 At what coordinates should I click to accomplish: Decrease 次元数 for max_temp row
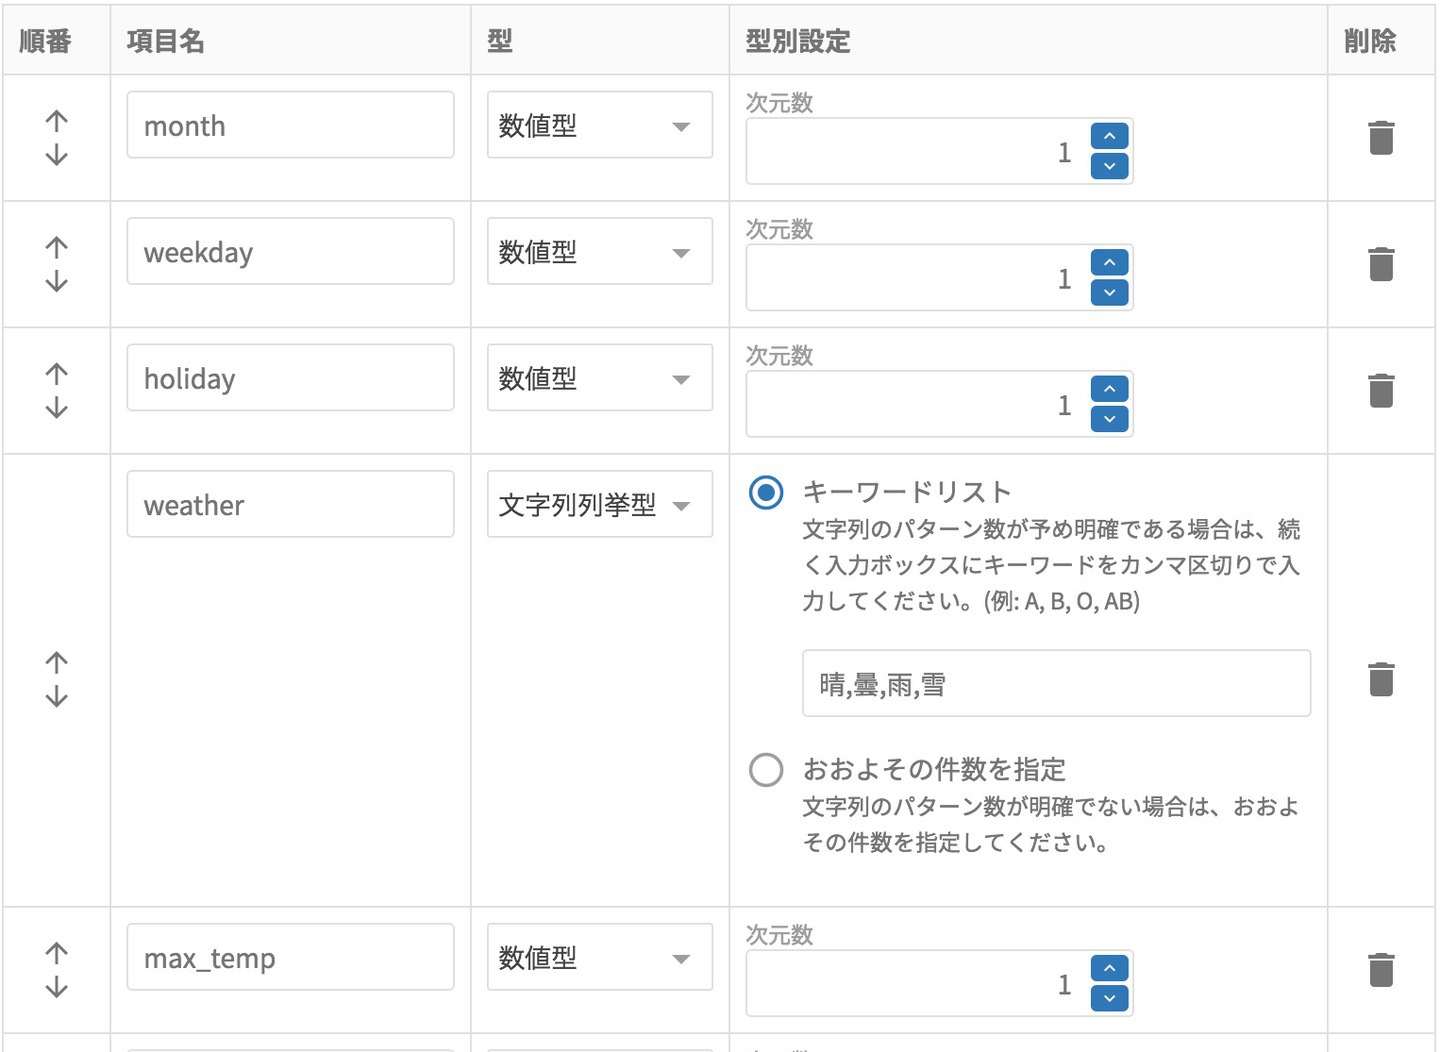coord(1110,998)
